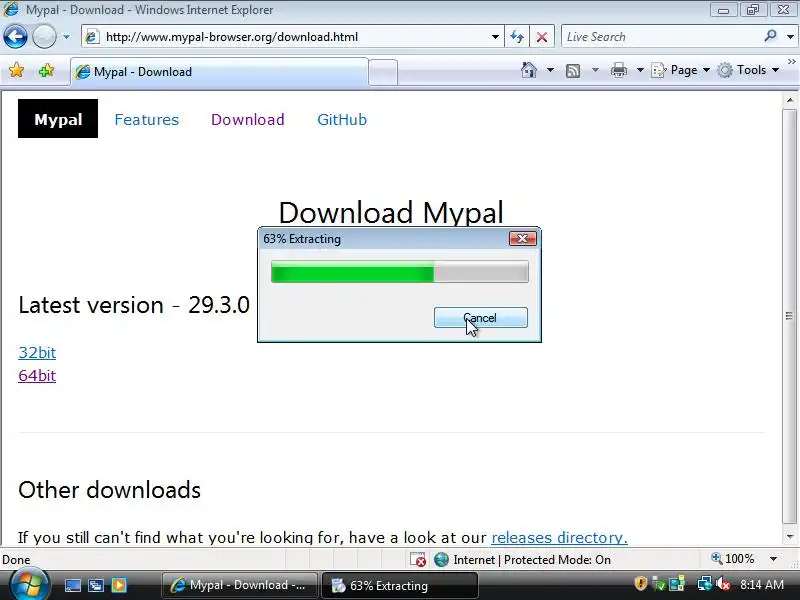800x600 pixels.
Task: Open the Tools menu
Action: pyautogui.click(x=748, y=70)
